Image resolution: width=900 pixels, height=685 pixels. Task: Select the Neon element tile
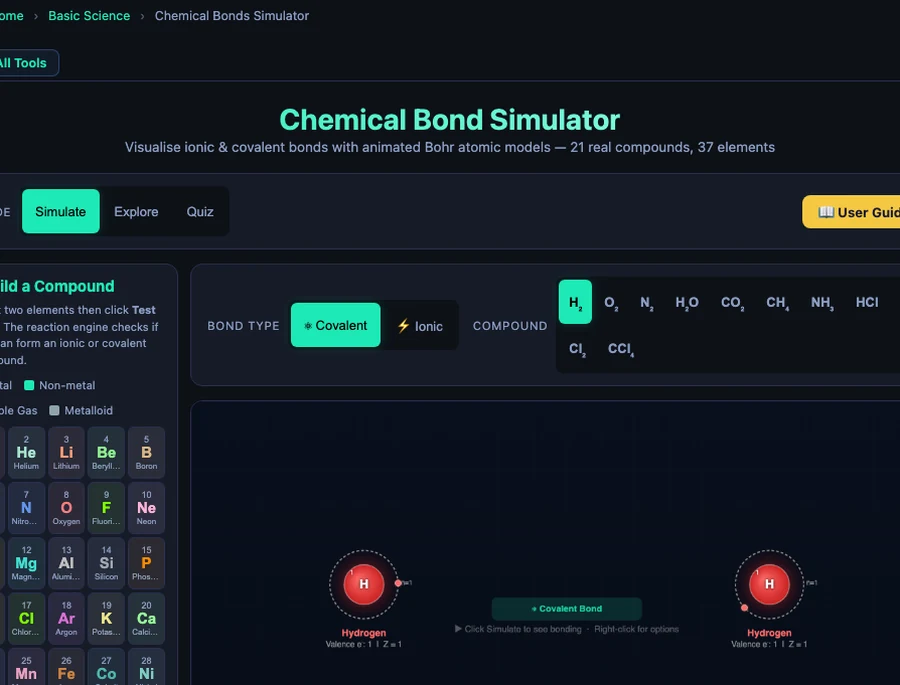coord(146,508)
